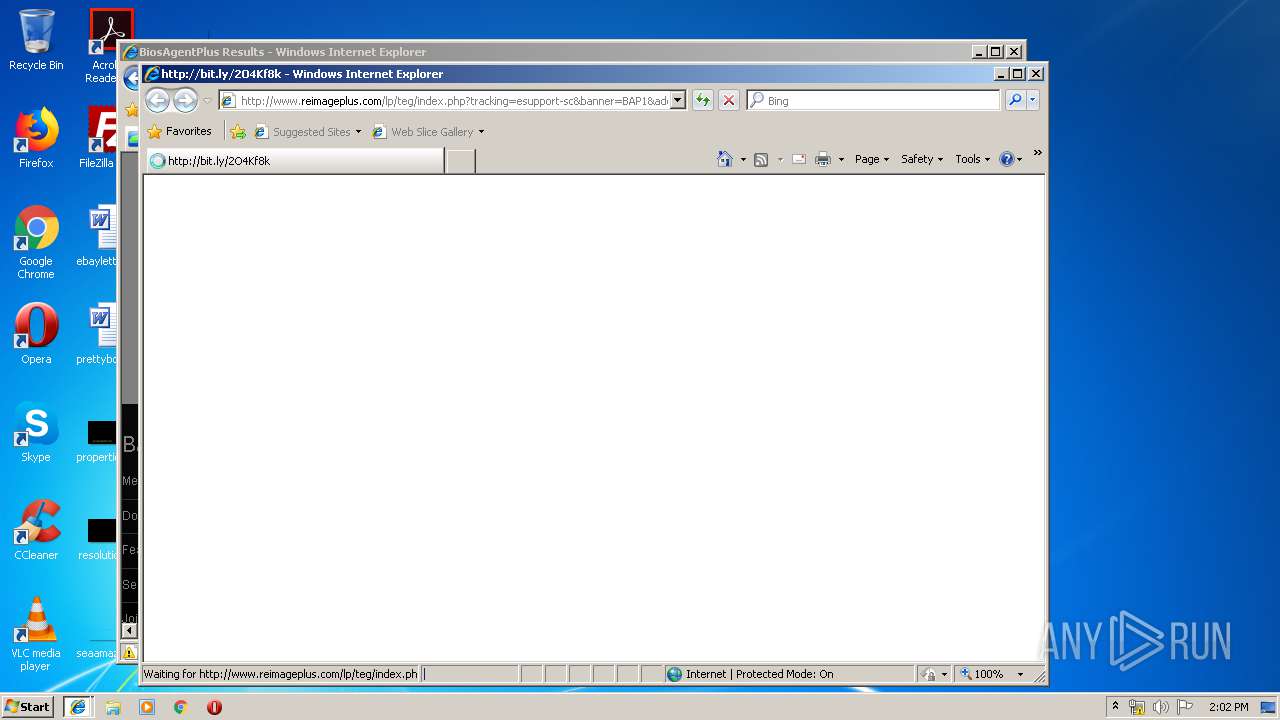This screenshot has height=720, width=1280.
Task: Click the Home page icon
Action: point(725,159)
